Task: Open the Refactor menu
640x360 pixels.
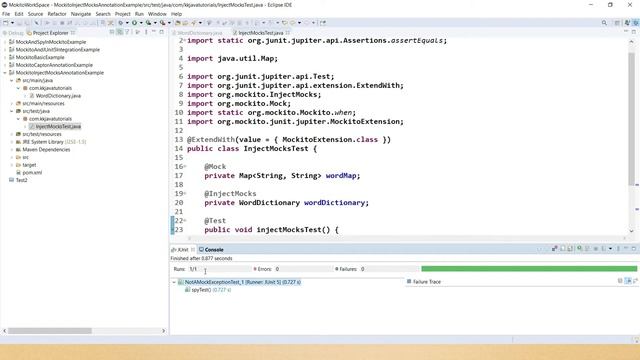Action: pos(57,14)
